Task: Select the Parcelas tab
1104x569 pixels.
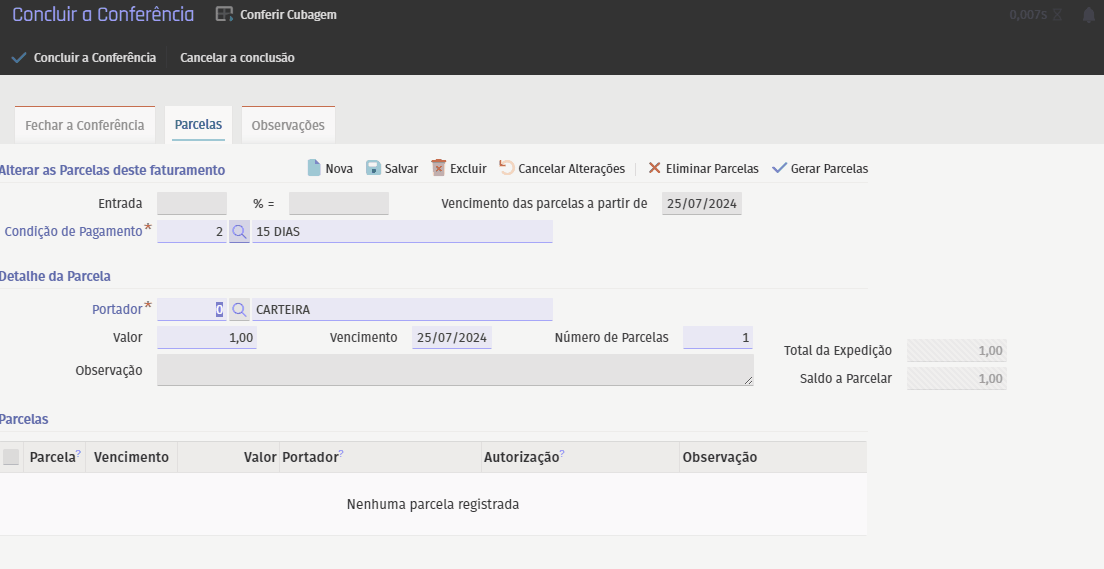Action: click(198, 126)
